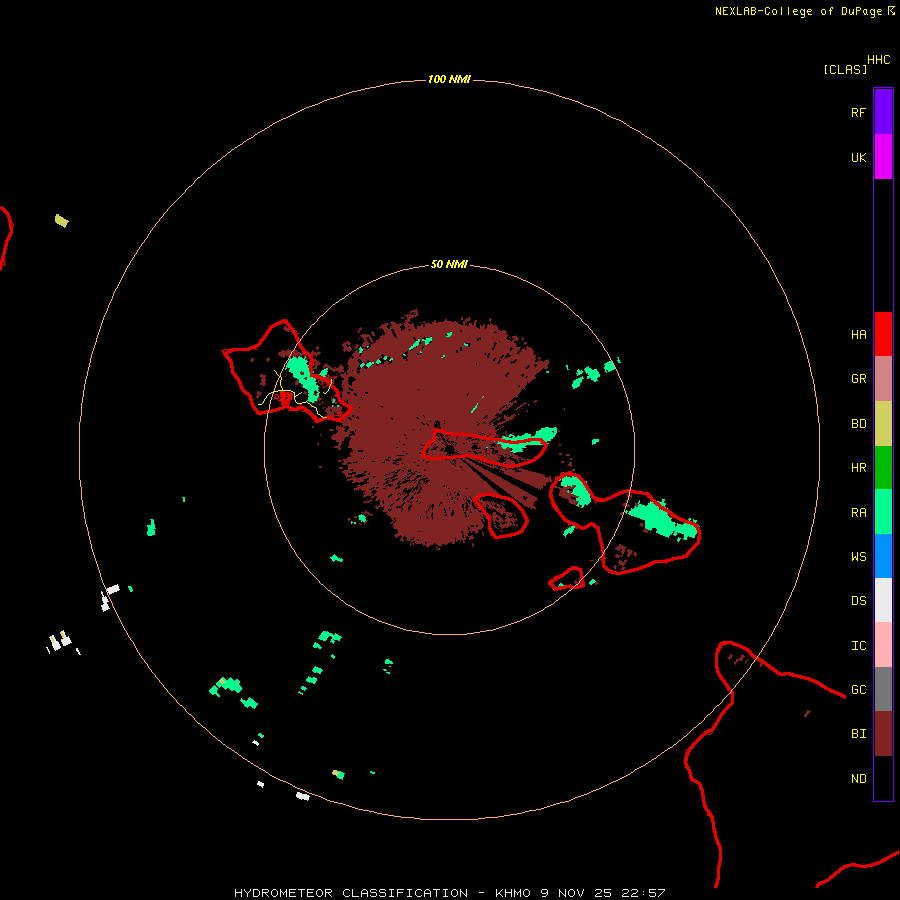Click the 50 NMI range ring label
The width and height of the screenshot is (900, 900).
(449, 264)
